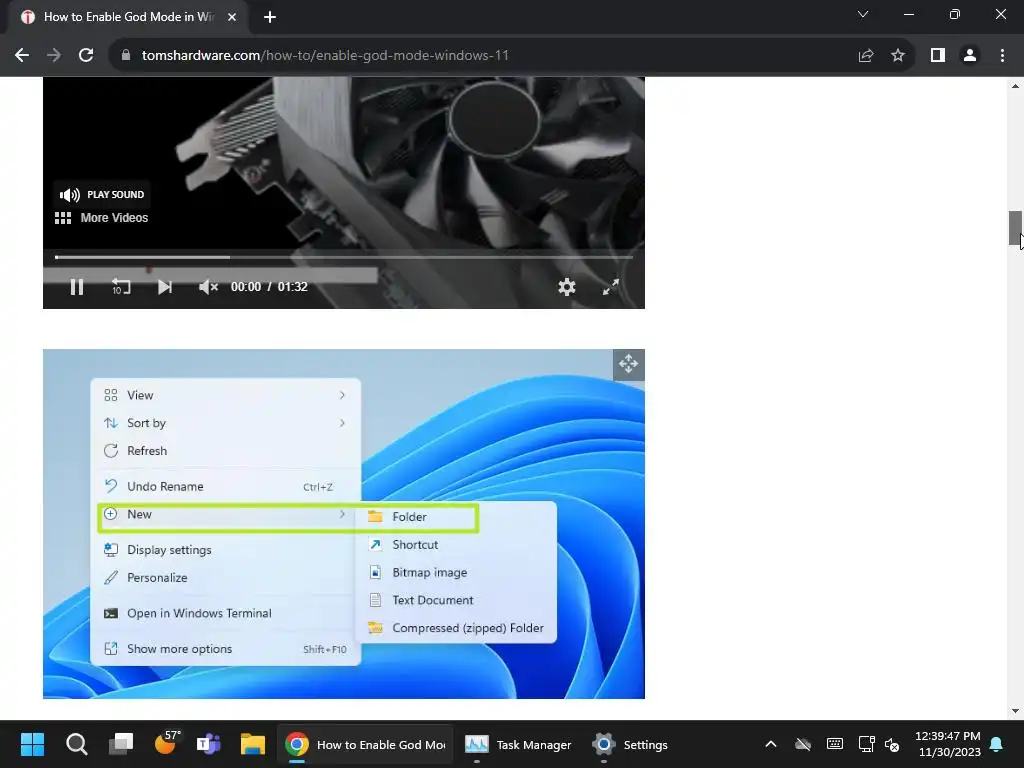The height and width of the screenshot is (768, 1024).
Task: Click the video progress bar
Action: (344, 257)
